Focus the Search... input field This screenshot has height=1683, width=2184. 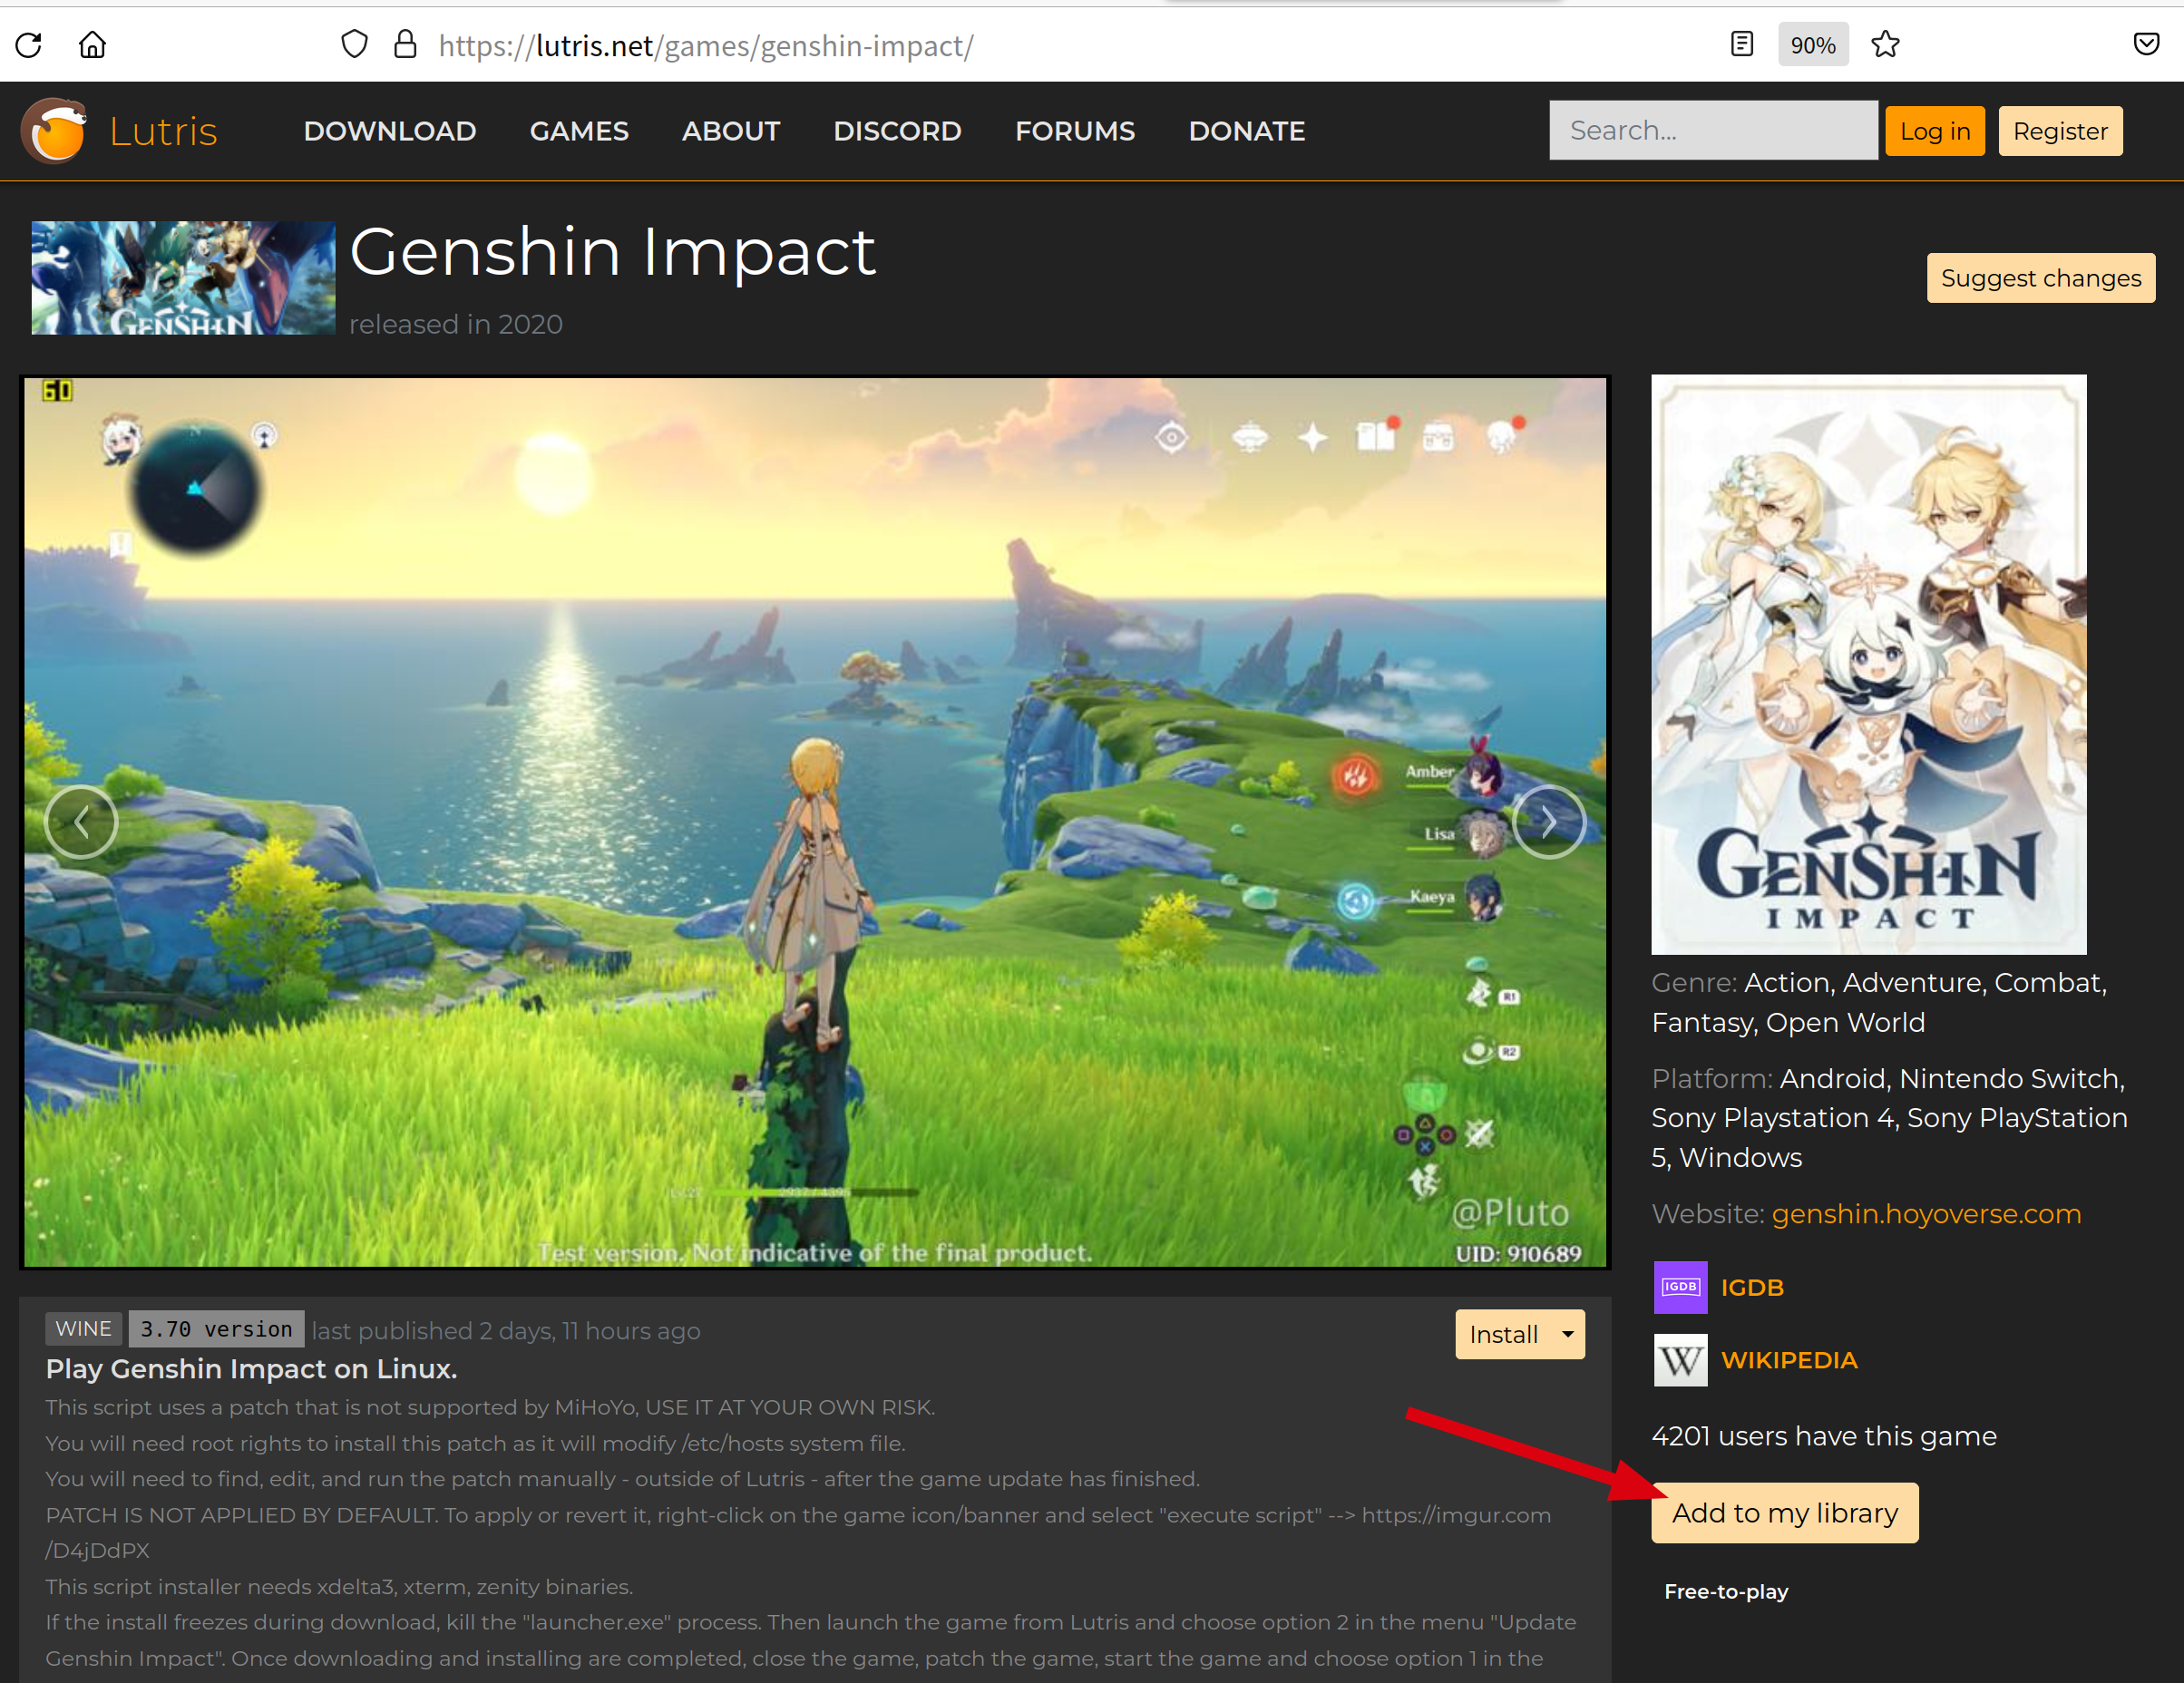pos(1713,130)
